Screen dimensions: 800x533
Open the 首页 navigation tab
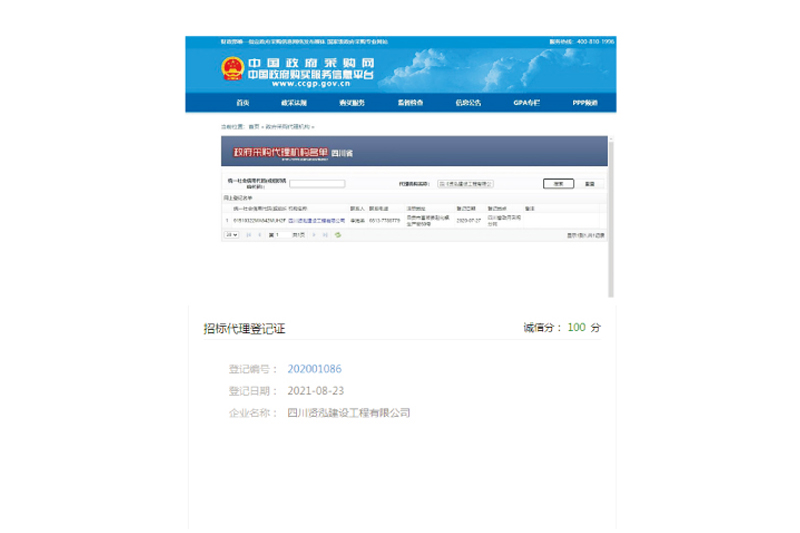pyautogui.click(x=243, y=103)
